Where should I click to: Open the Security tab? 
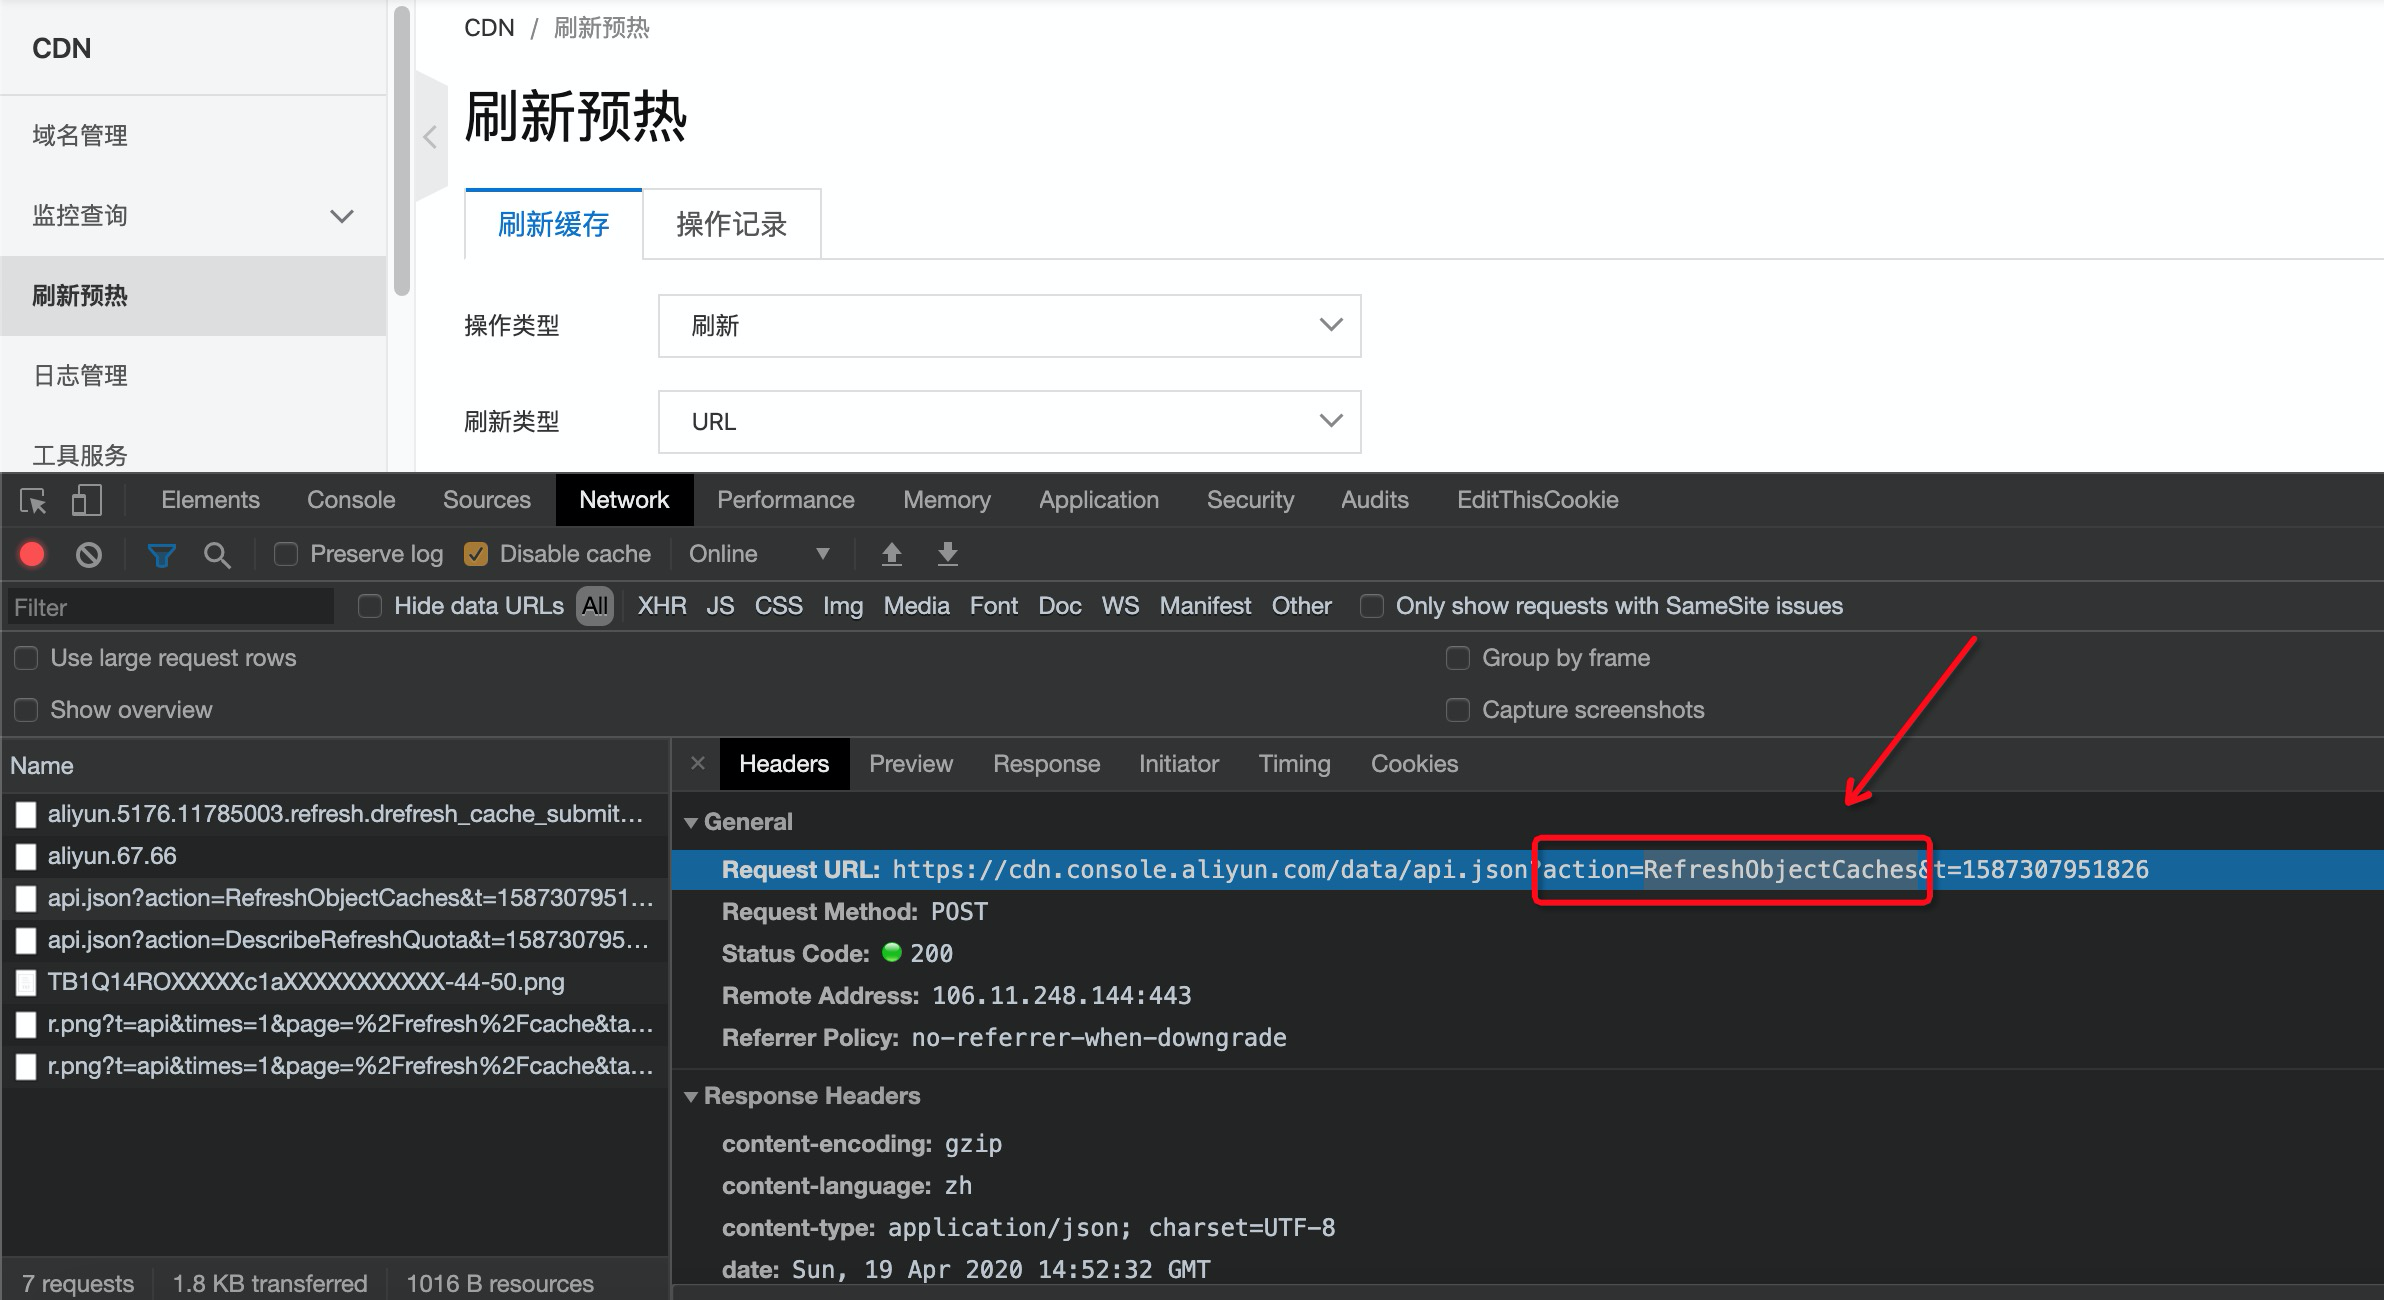[x=1250, y=500]
